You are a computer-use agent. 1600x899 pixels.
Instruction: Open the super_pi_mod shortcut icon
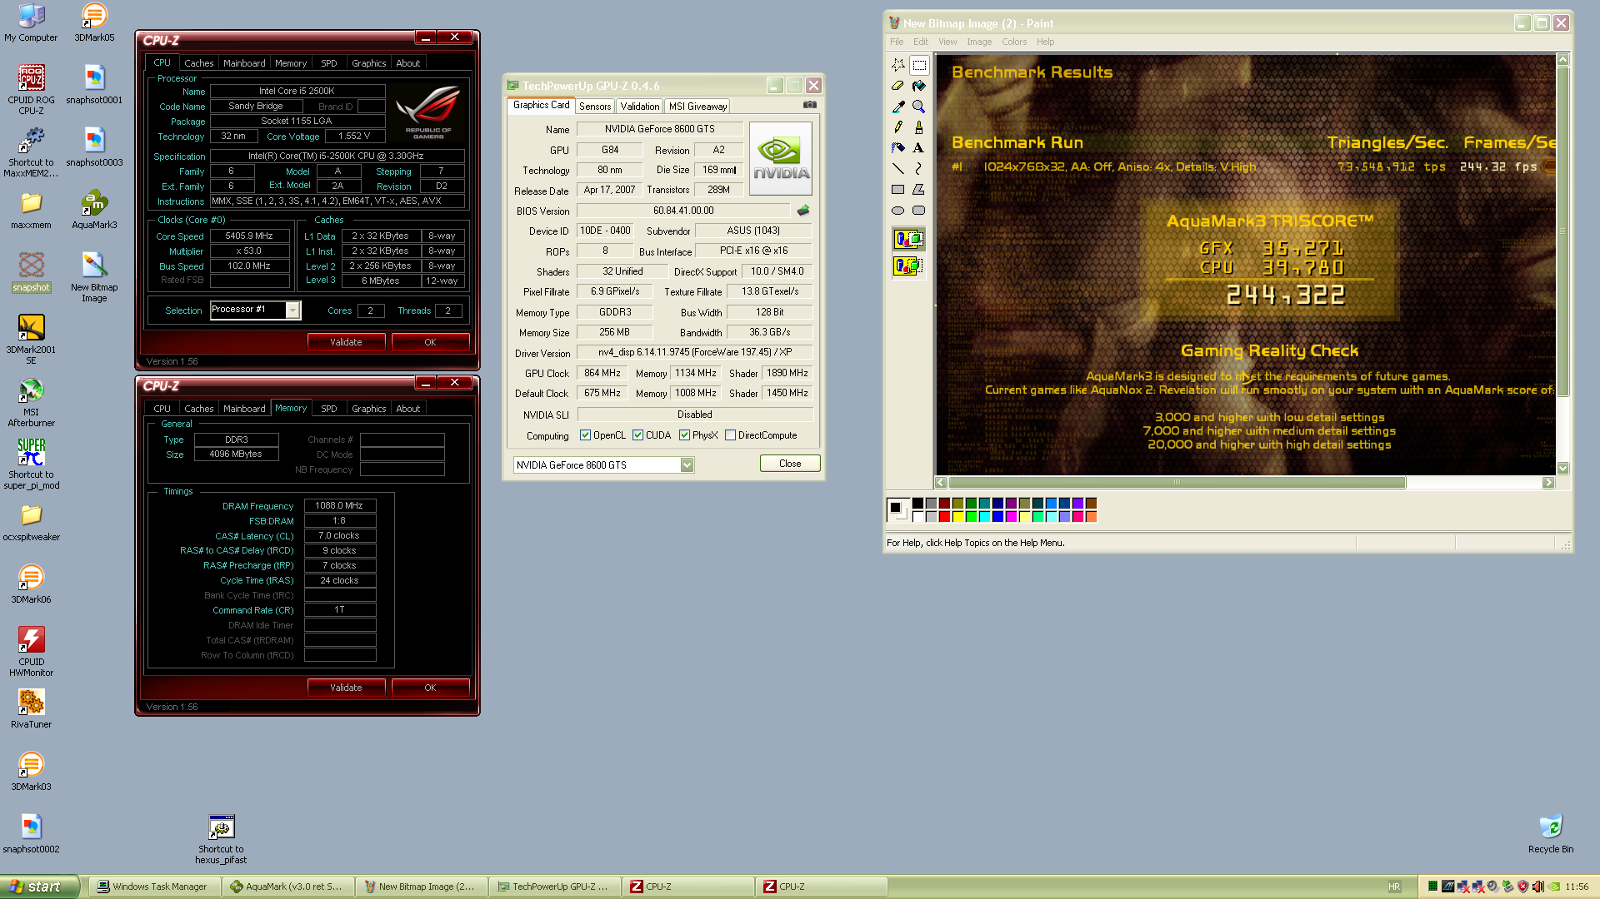point(31,465)
